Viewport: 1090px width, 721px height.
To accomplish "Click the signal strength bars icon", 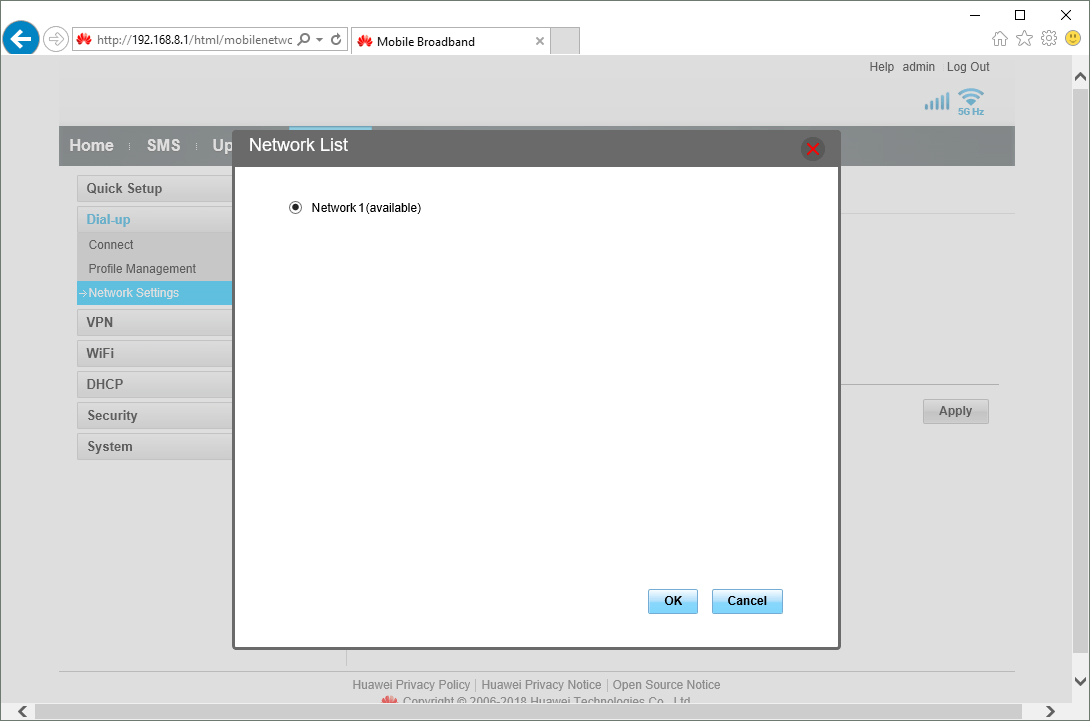I will 936,100.
